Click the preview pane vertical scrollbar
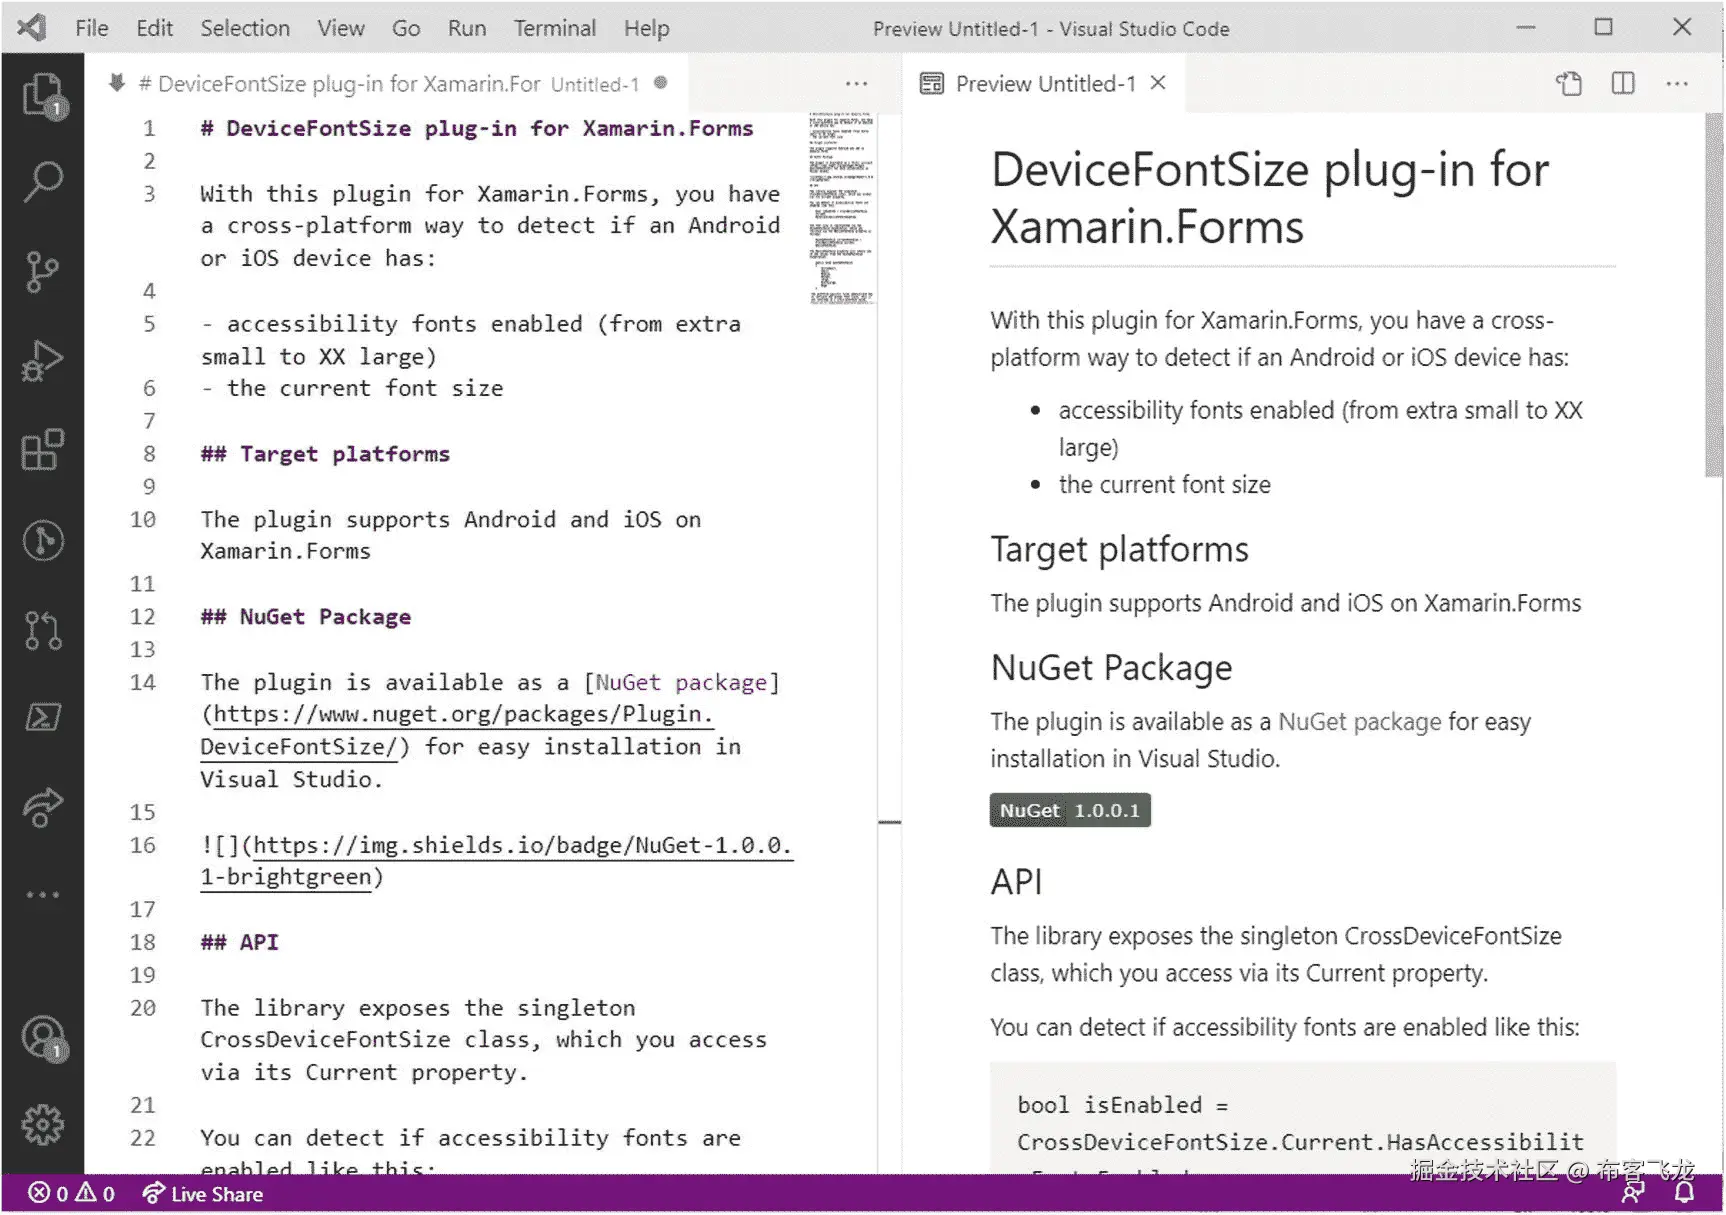This screenshot has height=1215, width=1726. coord(1714,295)
